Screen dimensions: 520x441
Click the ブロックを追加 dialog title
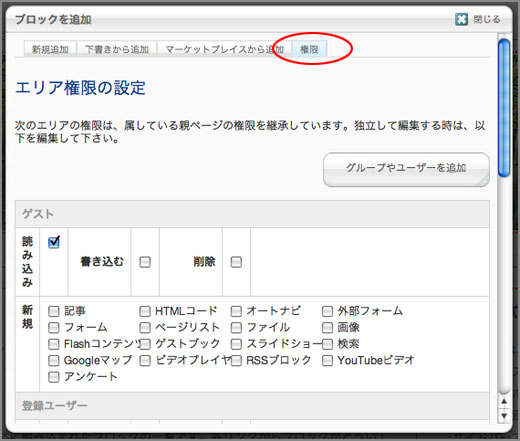(53, 20)
